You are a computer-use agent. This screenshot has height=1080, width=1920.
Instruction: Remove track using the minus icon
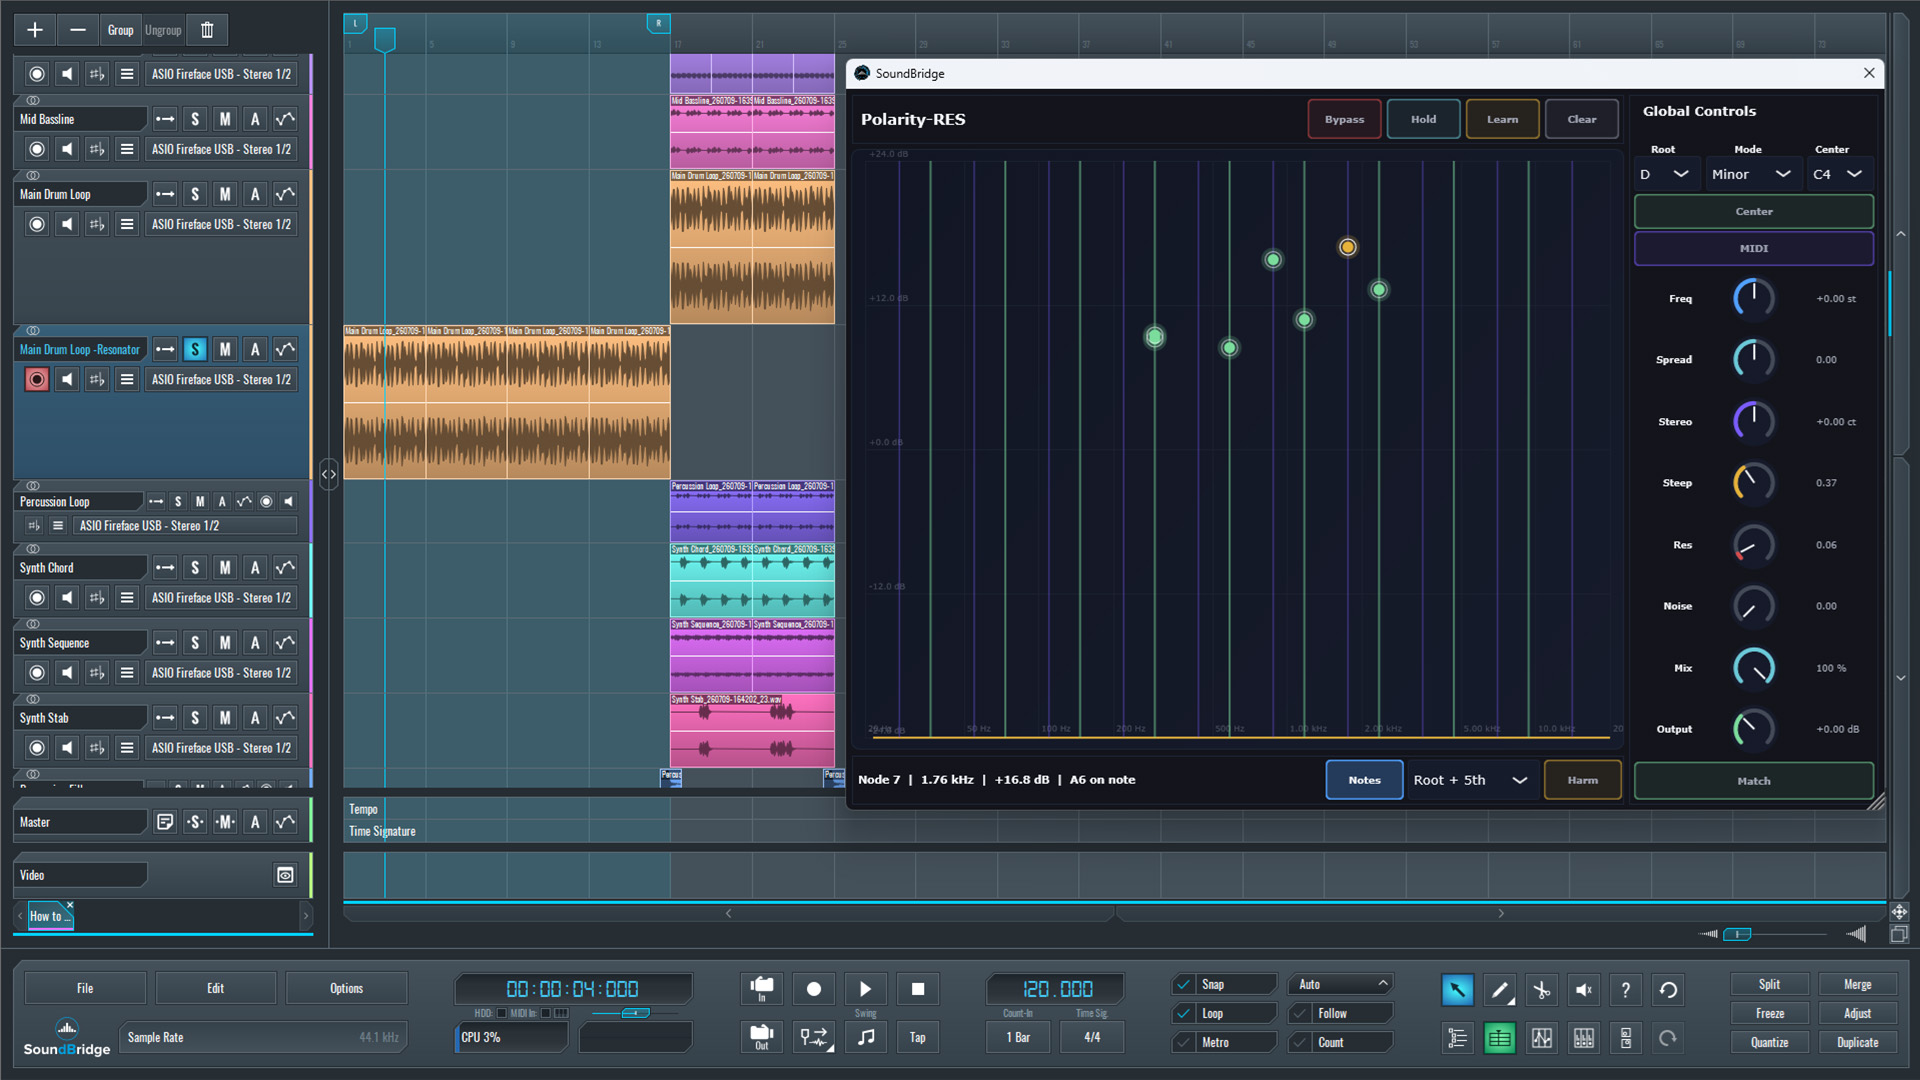tap(77, 30)
